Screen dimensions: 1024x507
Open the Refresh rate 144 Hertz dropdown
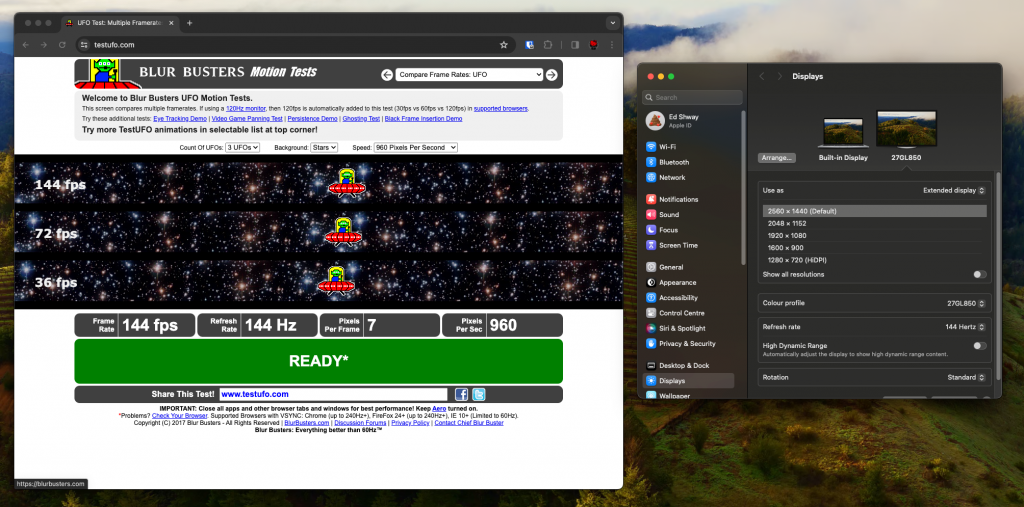pyautogui.click(x=965, y=327)
